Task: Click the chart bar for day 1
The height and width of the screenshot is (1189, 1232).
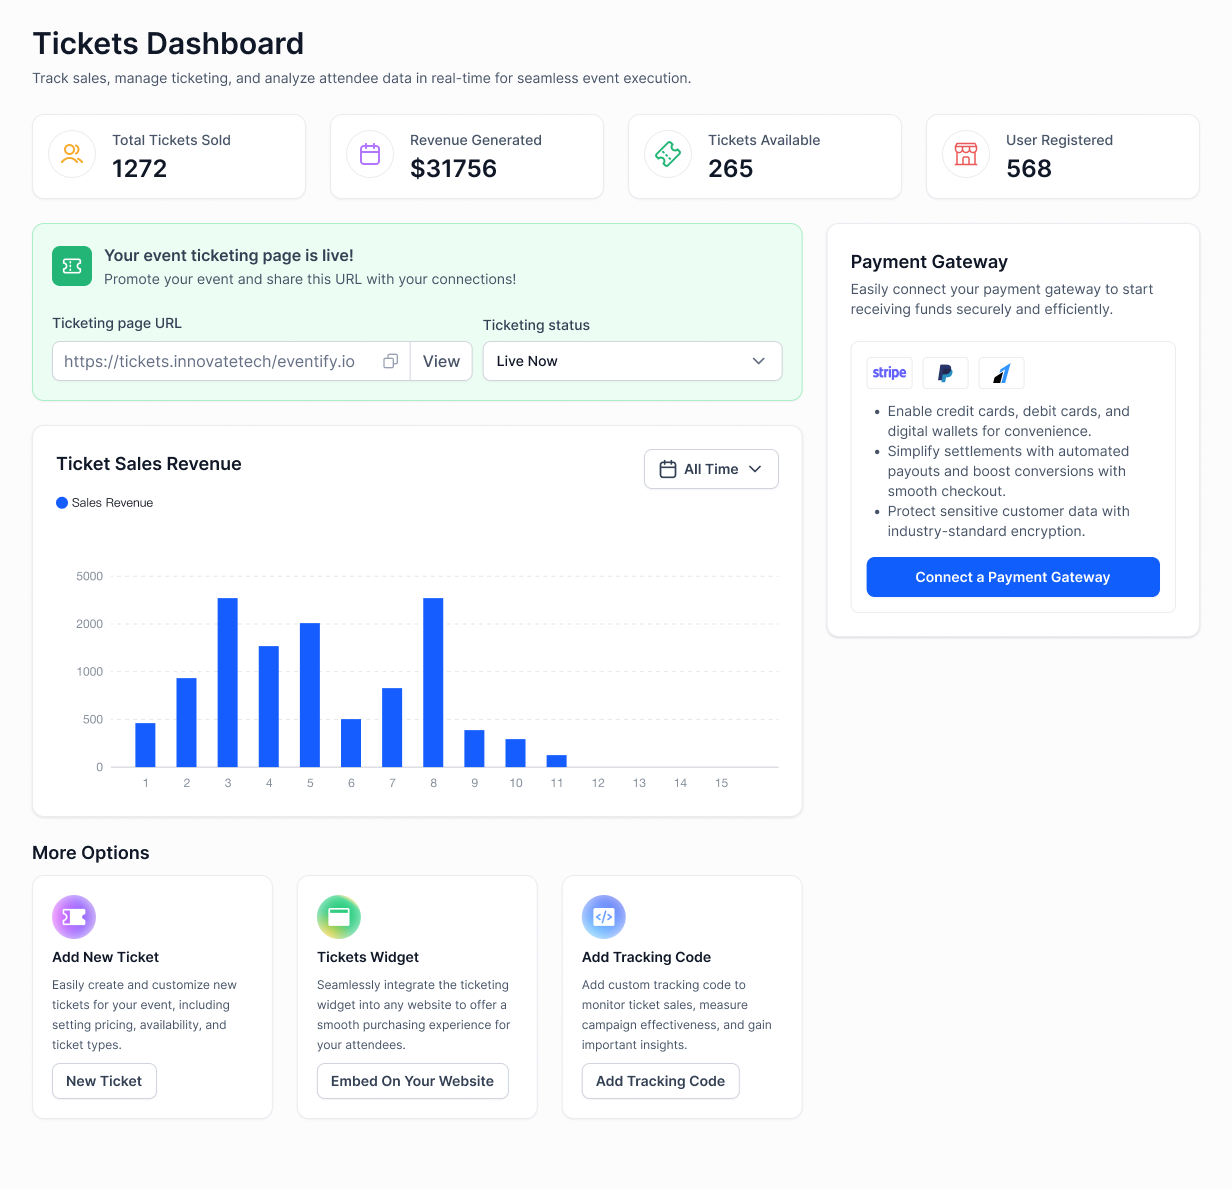Action: 146,745
